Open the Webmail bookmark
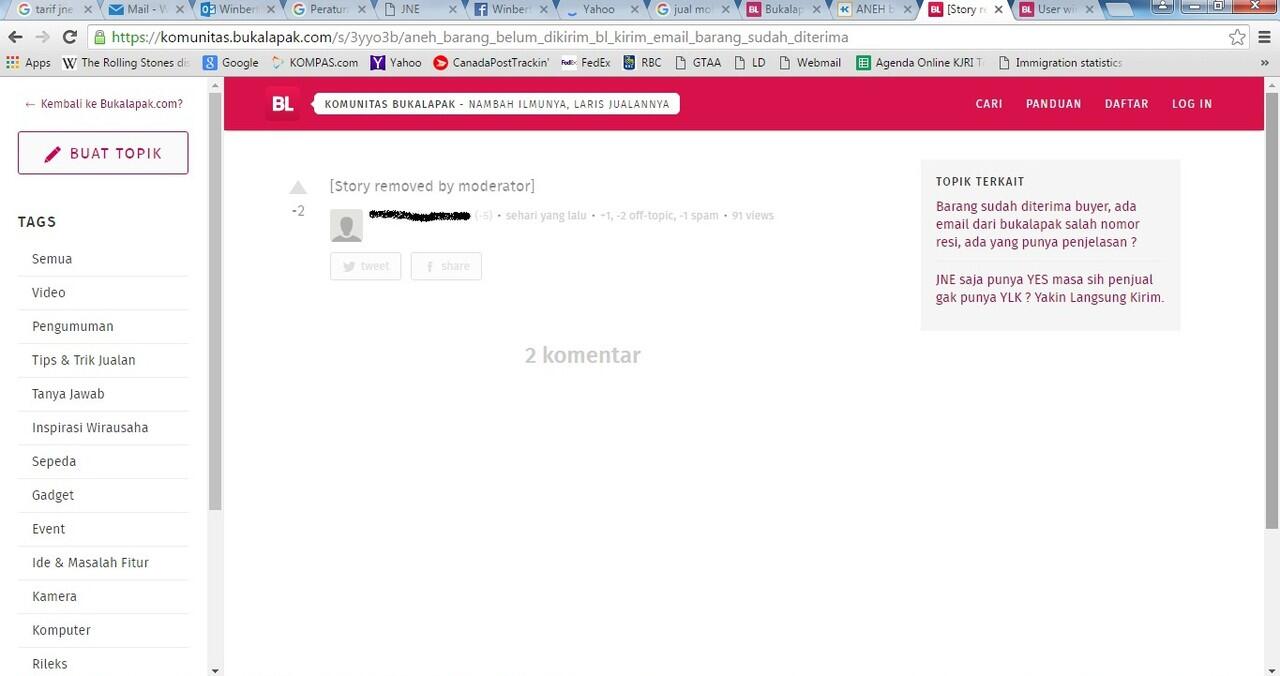The height and width of the screenshot is (676, 1280). [810, 62]
